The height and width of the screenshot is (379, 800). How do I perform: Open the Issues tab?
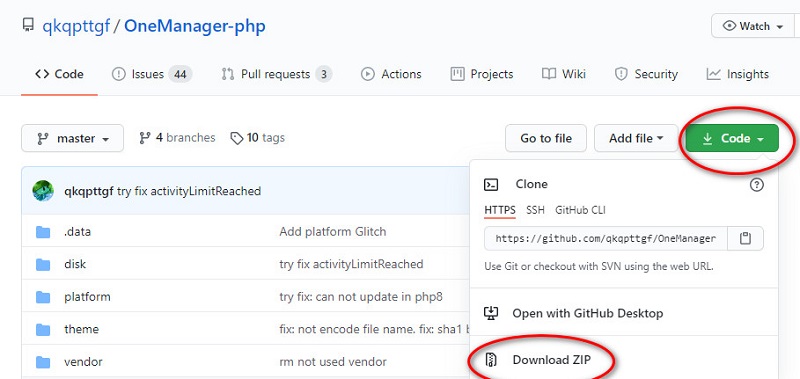click(152, 74)
